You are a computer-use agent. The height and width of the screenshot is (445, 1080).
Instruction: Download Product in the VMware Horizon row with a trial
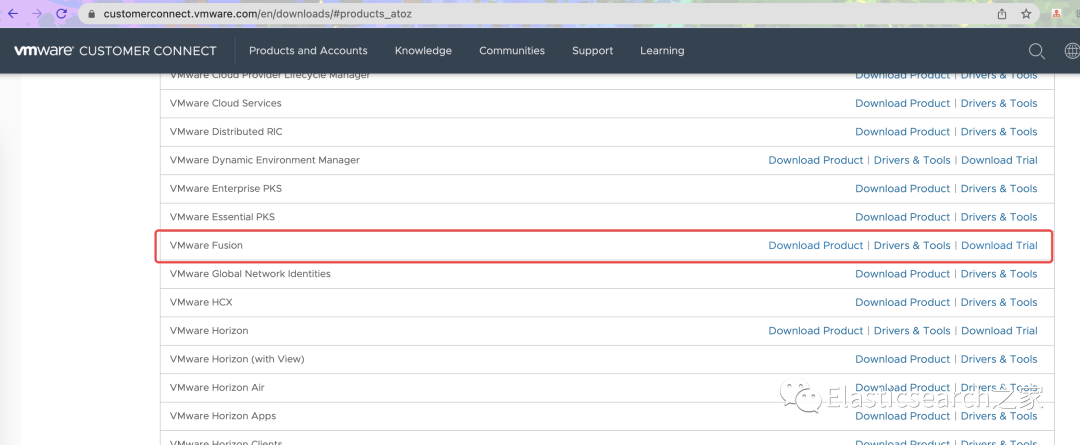[x=816, y=331]
